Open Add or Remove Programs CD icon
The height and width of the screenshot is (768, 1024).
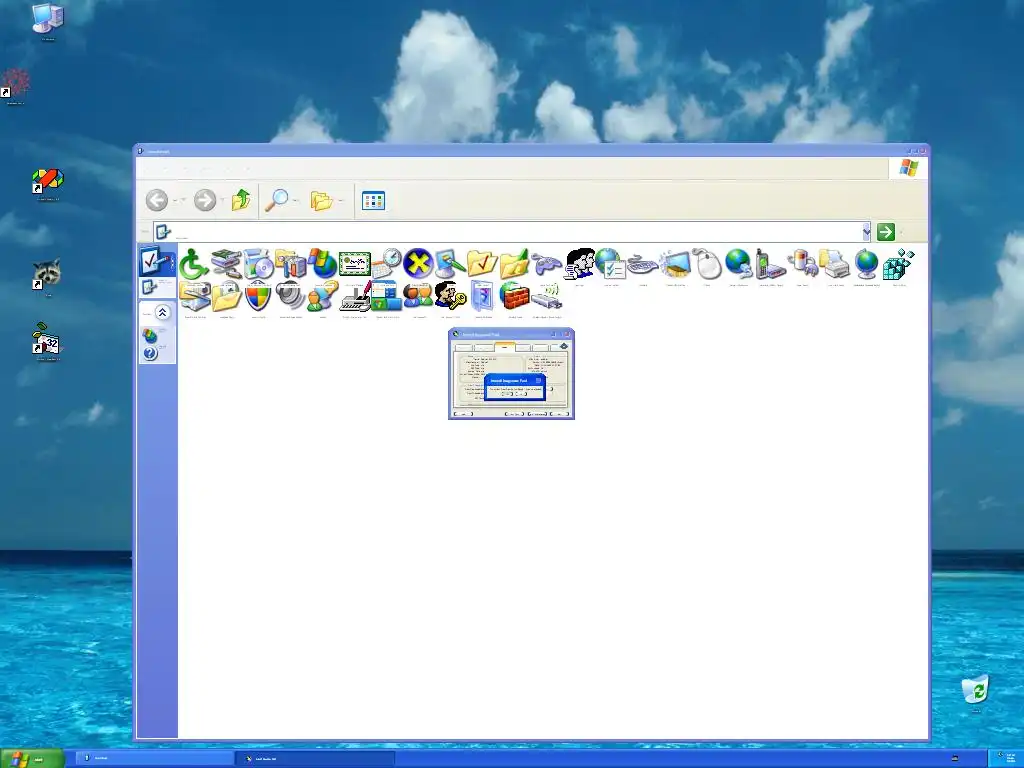click(x=258, y=264)
